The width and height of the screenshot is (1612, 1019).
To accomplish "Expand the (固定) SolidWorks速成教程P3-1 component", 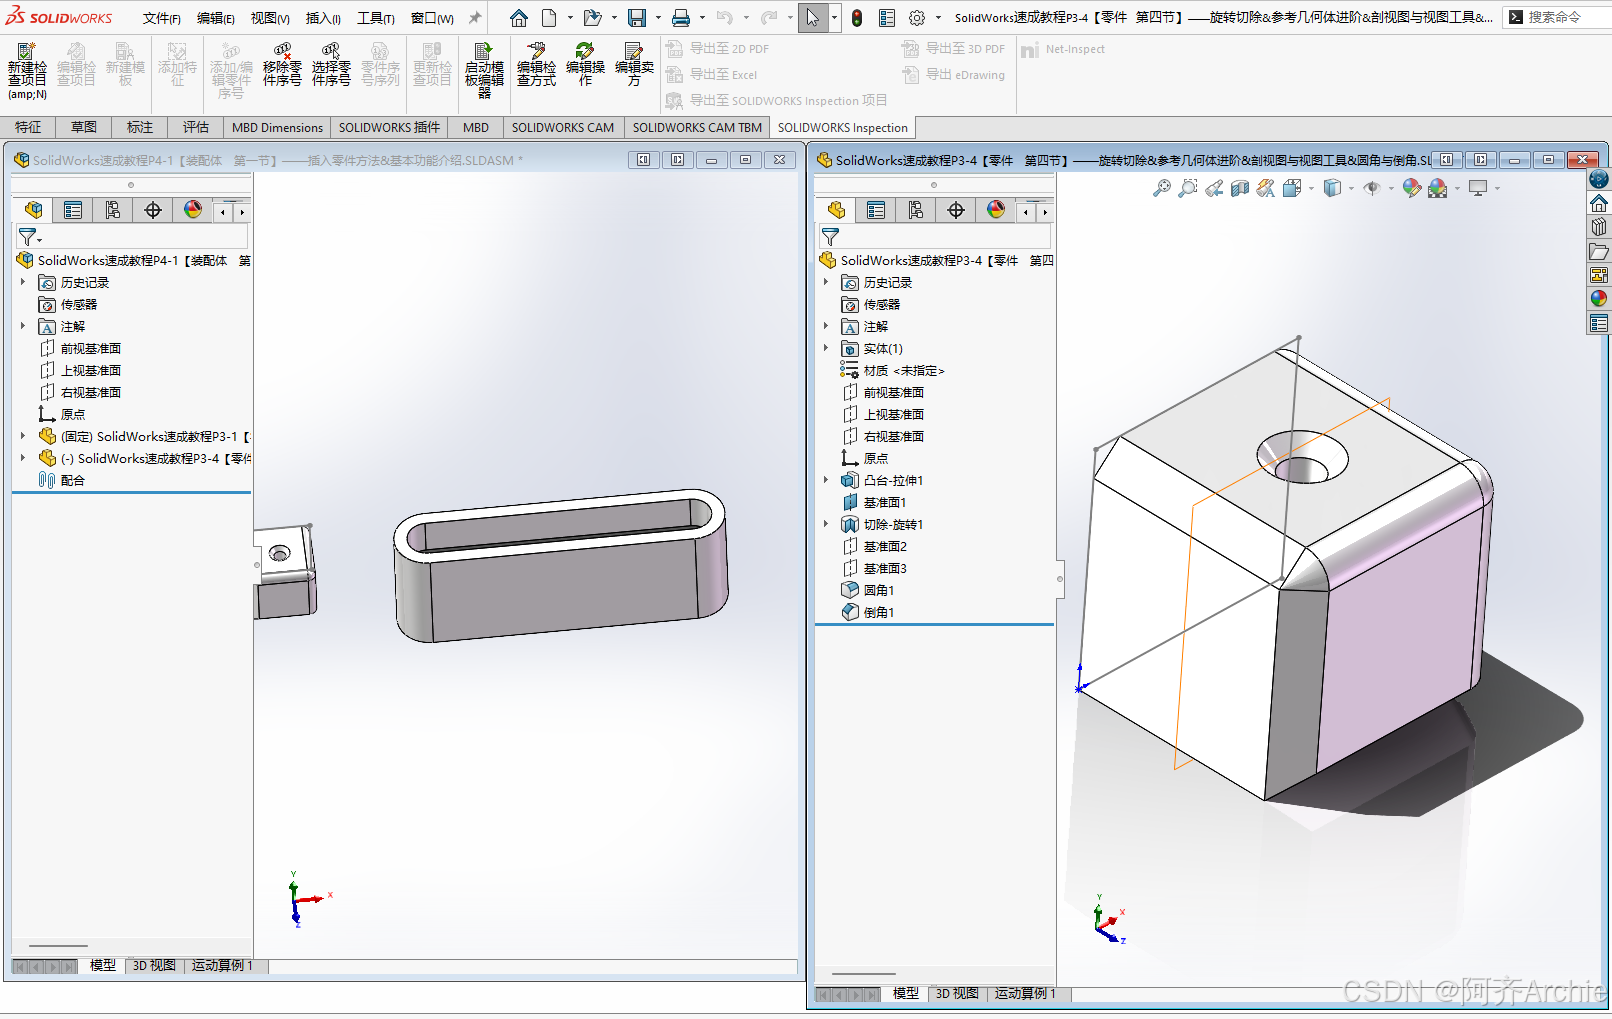I will (x=23, y=436).
